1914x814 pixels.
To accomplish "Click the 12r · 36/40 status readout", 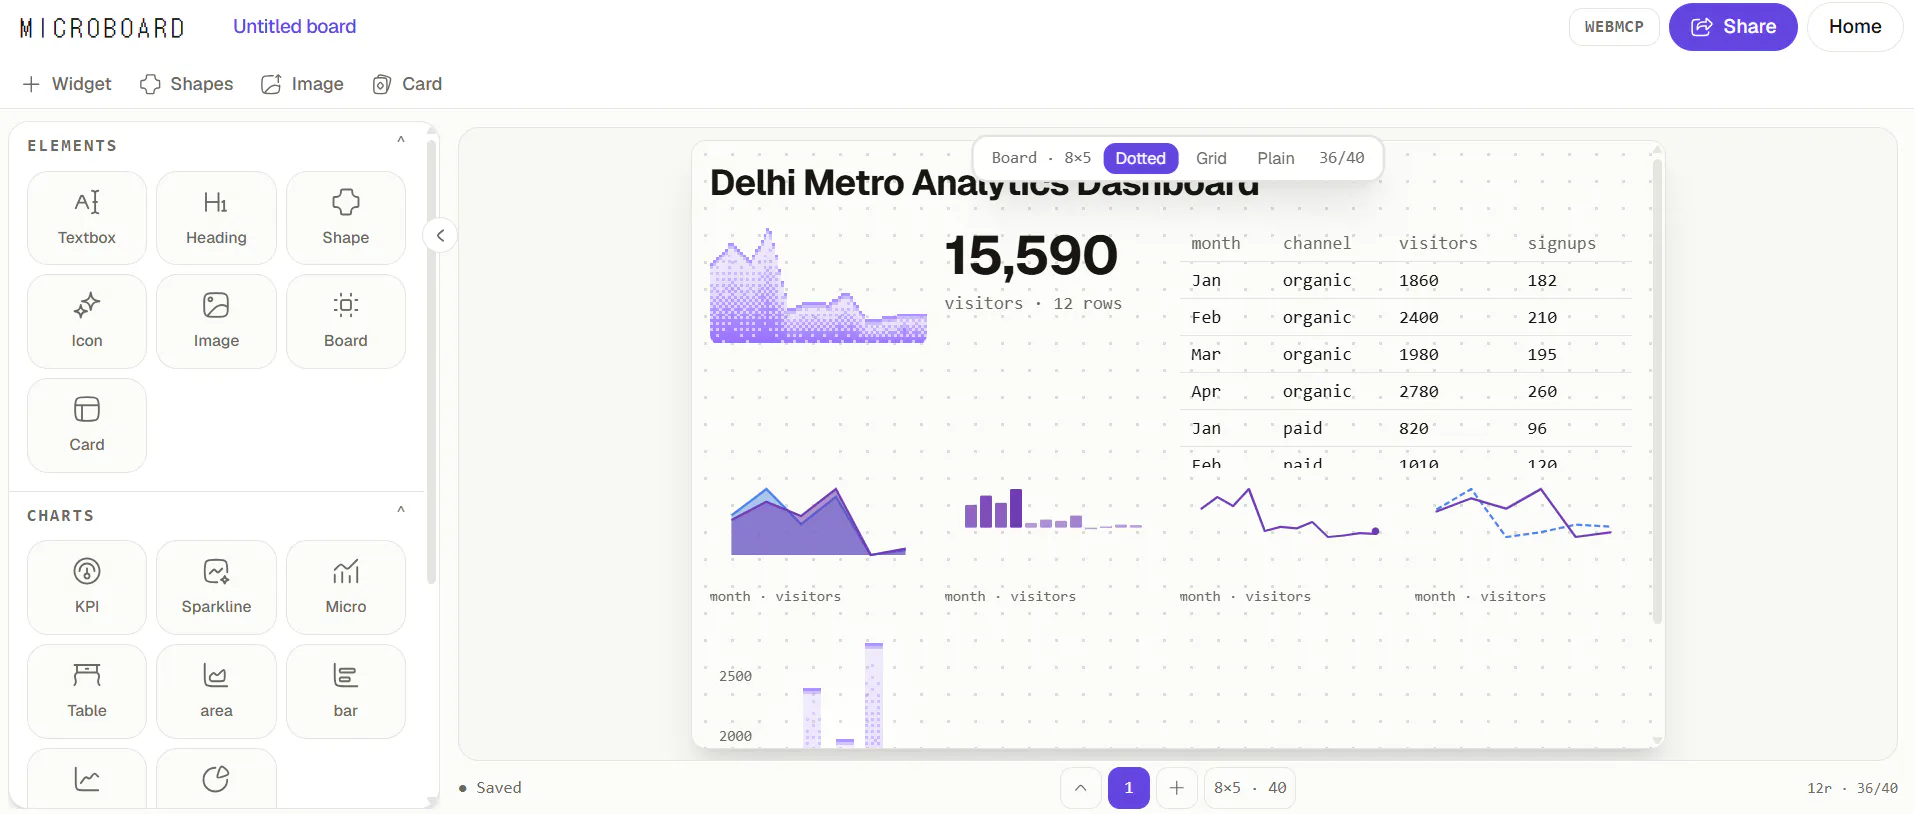I will (1852, 788).
